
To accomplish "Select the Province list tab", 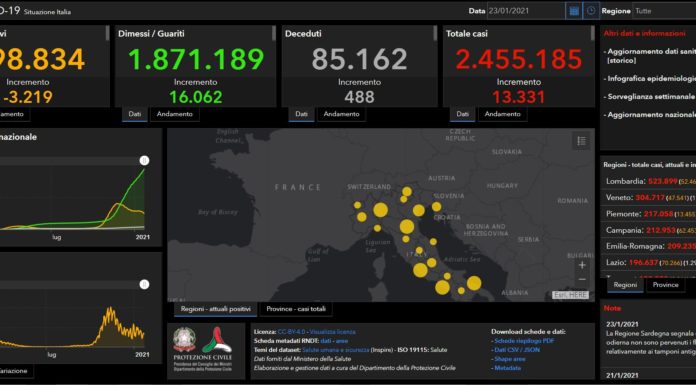I will [x=665, y=285].
